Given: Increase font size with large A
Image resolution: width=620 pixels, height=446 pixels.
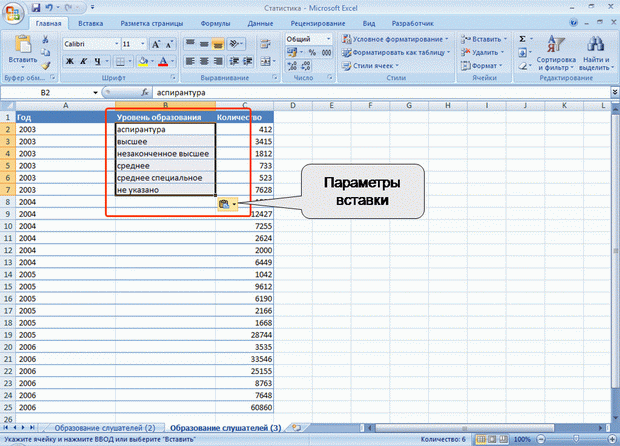Looking at the screenshot, I should (x=156, y=44).
